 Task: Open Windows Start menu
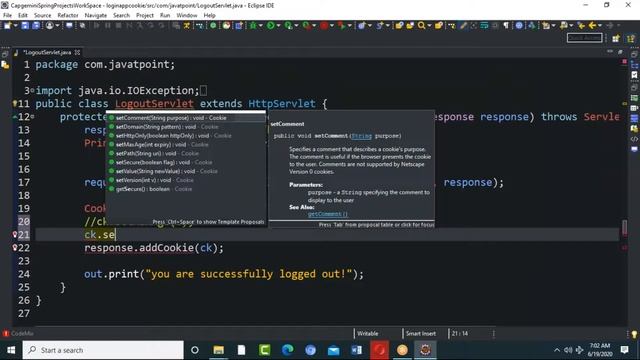coord(11,350)
